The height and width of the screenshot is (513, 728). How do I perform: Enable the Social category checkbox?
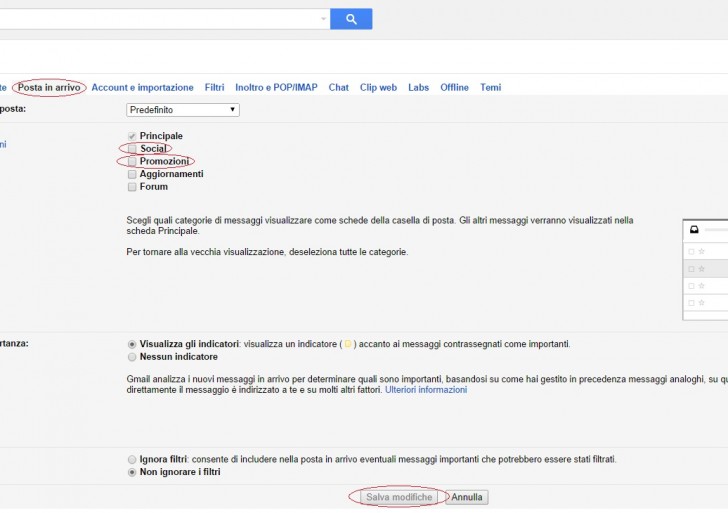[132, 149]
